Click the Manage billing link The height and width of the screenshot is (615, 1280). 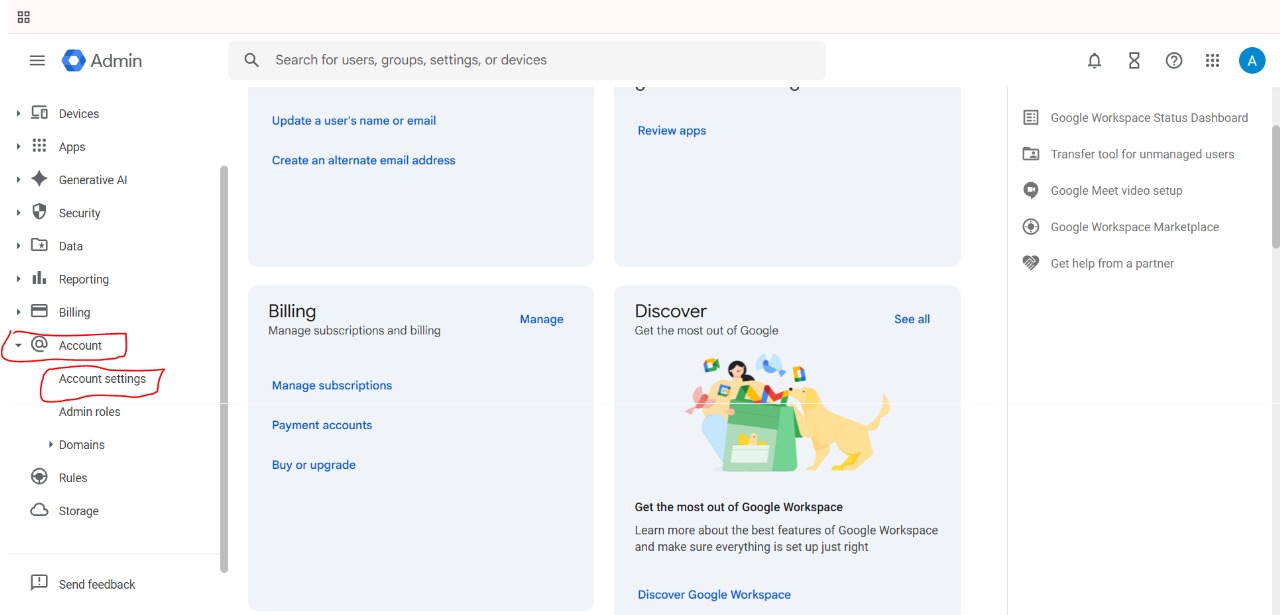pos(541,319)
